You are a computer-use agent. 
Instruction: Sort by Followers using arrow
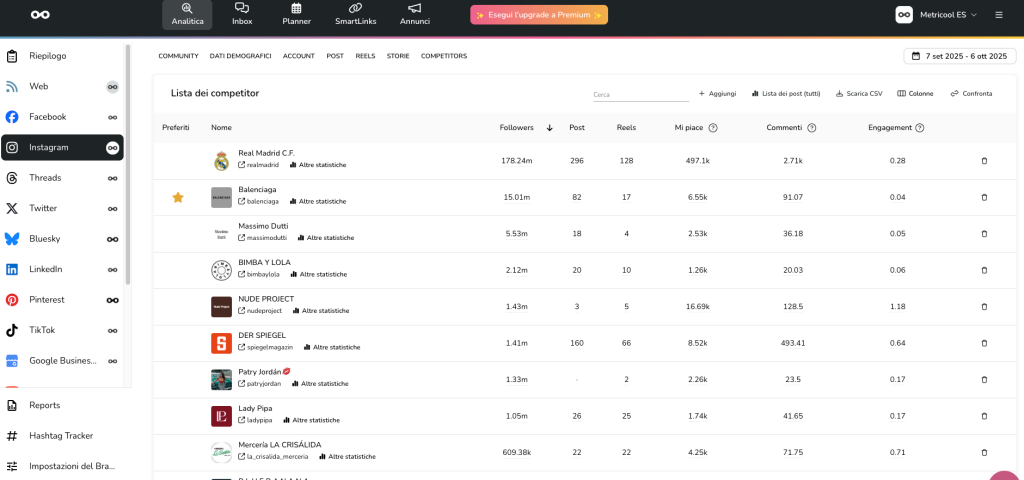pyautogui.click(x=549, y=128)
